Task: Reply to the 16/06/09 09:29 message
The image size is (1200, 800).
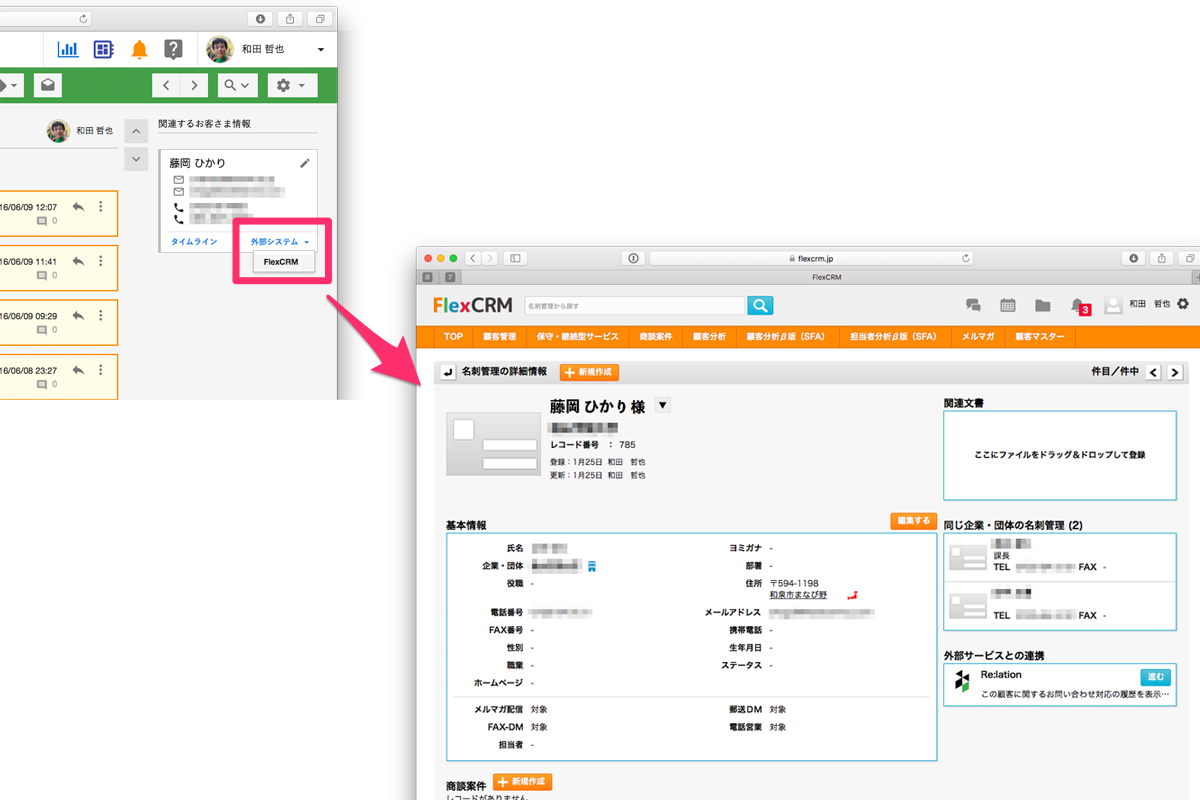Action: (x=78, y=315)
